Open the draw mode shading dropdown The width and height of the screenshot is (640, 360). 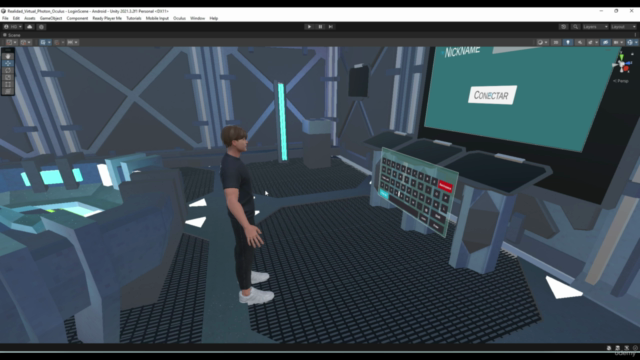[x=542, y=42]
